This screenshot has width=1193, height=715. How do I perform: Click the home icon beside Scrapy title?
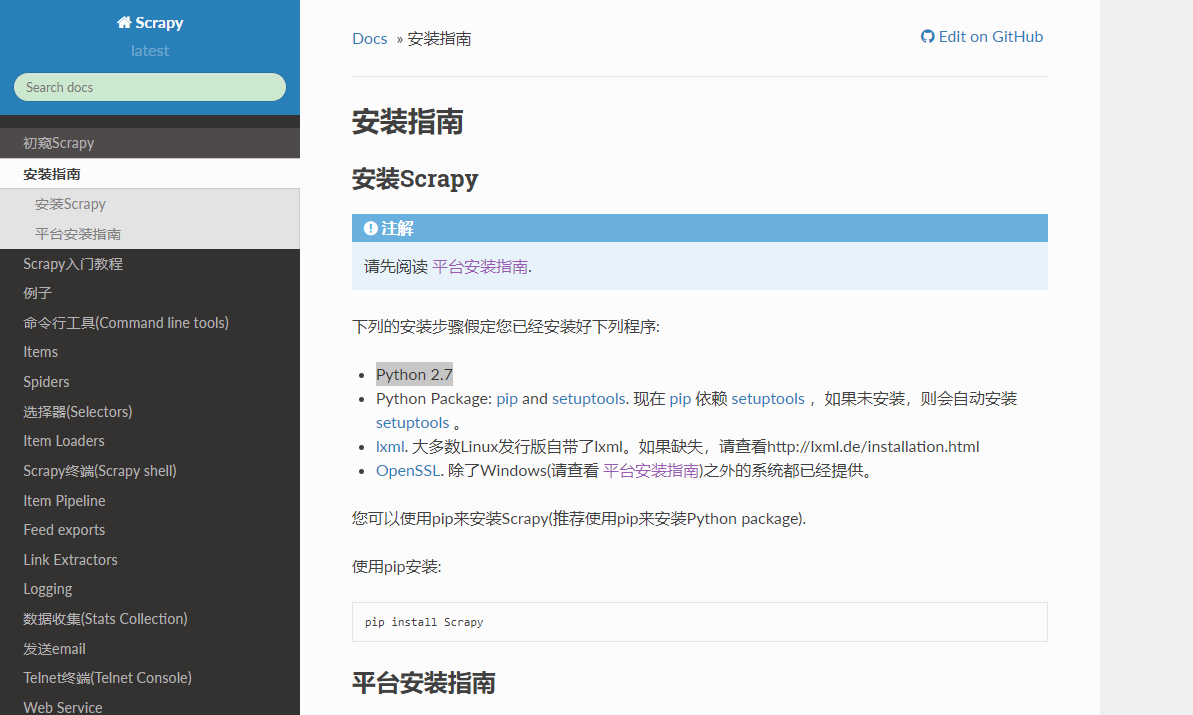point(124,22)
